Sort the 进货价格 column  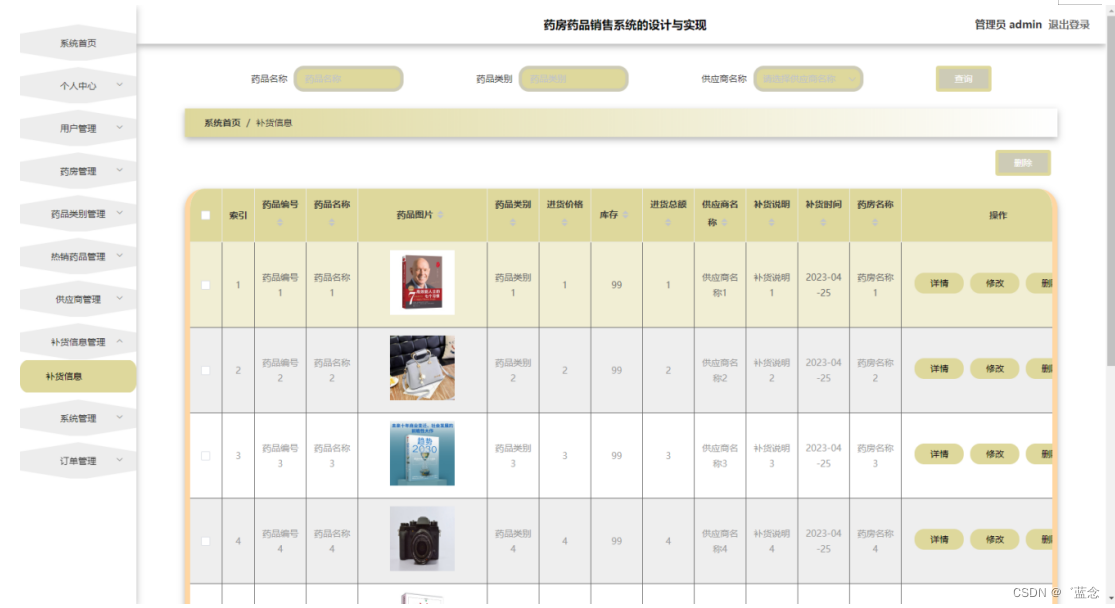pyautogui.click(x=563, y=222)
